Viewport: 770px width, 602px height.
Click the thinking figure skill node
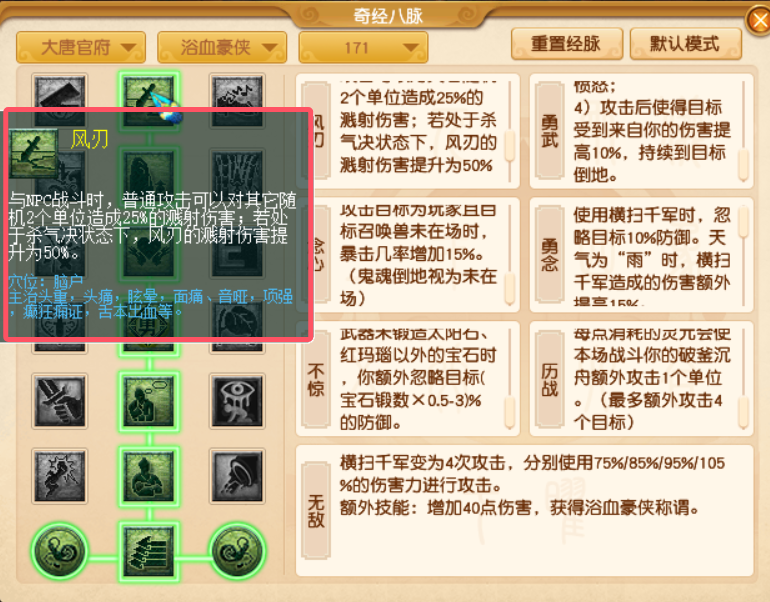pyautogui.click(x=148, y=401)
